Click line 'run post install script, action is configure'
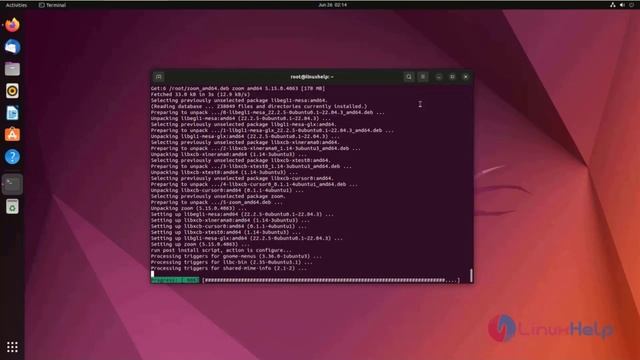This screenshot has height=360, width=640. coord(221,250)
